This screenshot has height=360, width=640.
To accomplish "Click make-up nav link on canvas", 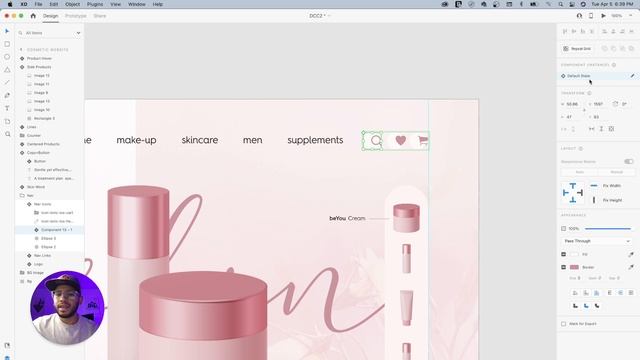I will coord(136,140).
